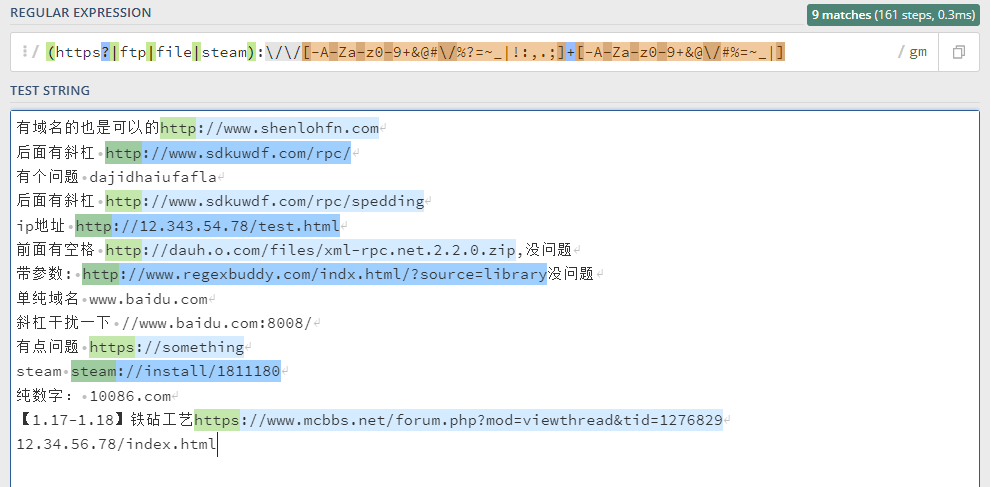Click the first capture group (https?|ftp|file|steam)
The height and width of the screenshot is (487, 991).
point(150,52)
